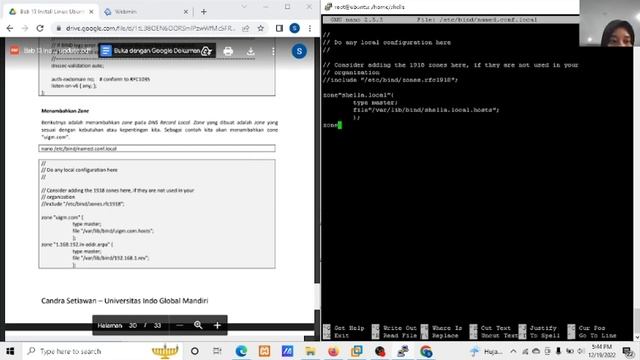Viewport: 640px width, 360px height.
Task: Open VirtualBox icon on taskbar
Action: pos(357,351)
